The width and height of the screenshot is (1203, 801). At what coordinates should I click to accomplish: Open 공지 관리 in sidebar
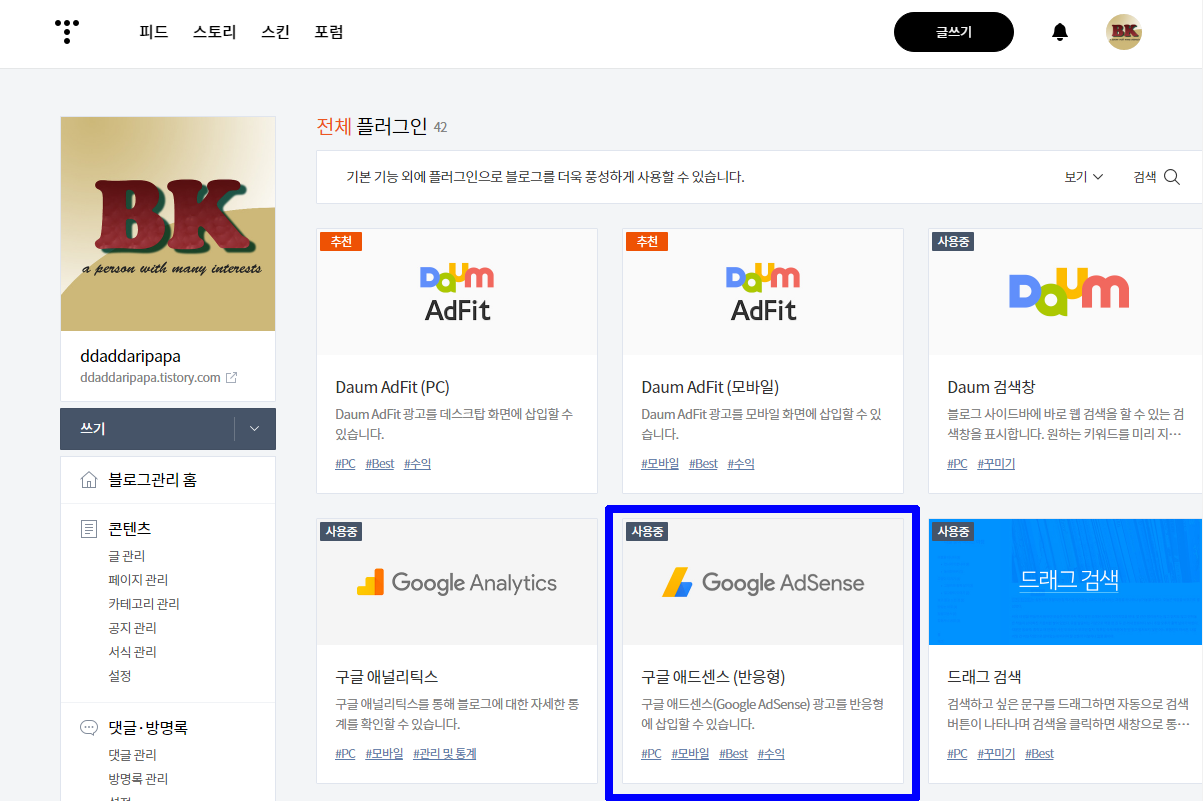133,628
